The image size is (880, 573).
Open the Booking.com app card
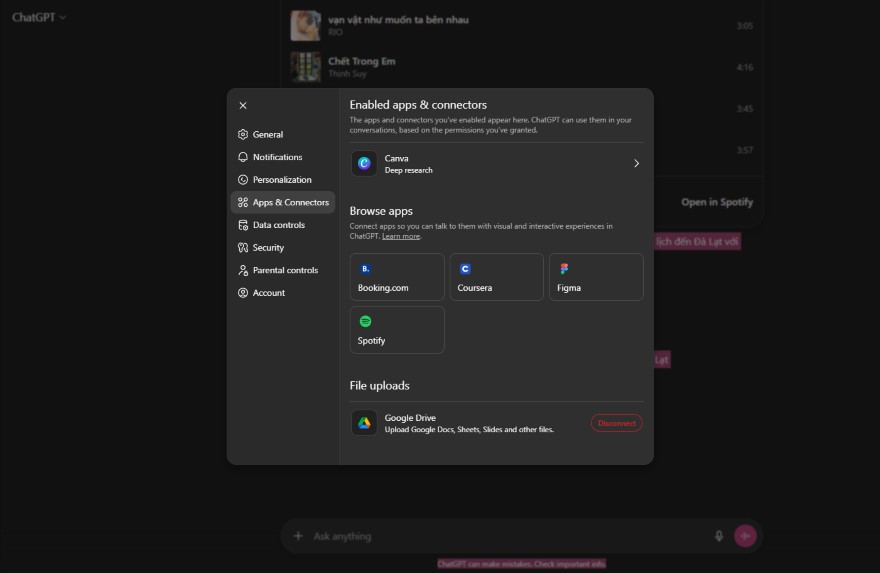pos(397,277)
